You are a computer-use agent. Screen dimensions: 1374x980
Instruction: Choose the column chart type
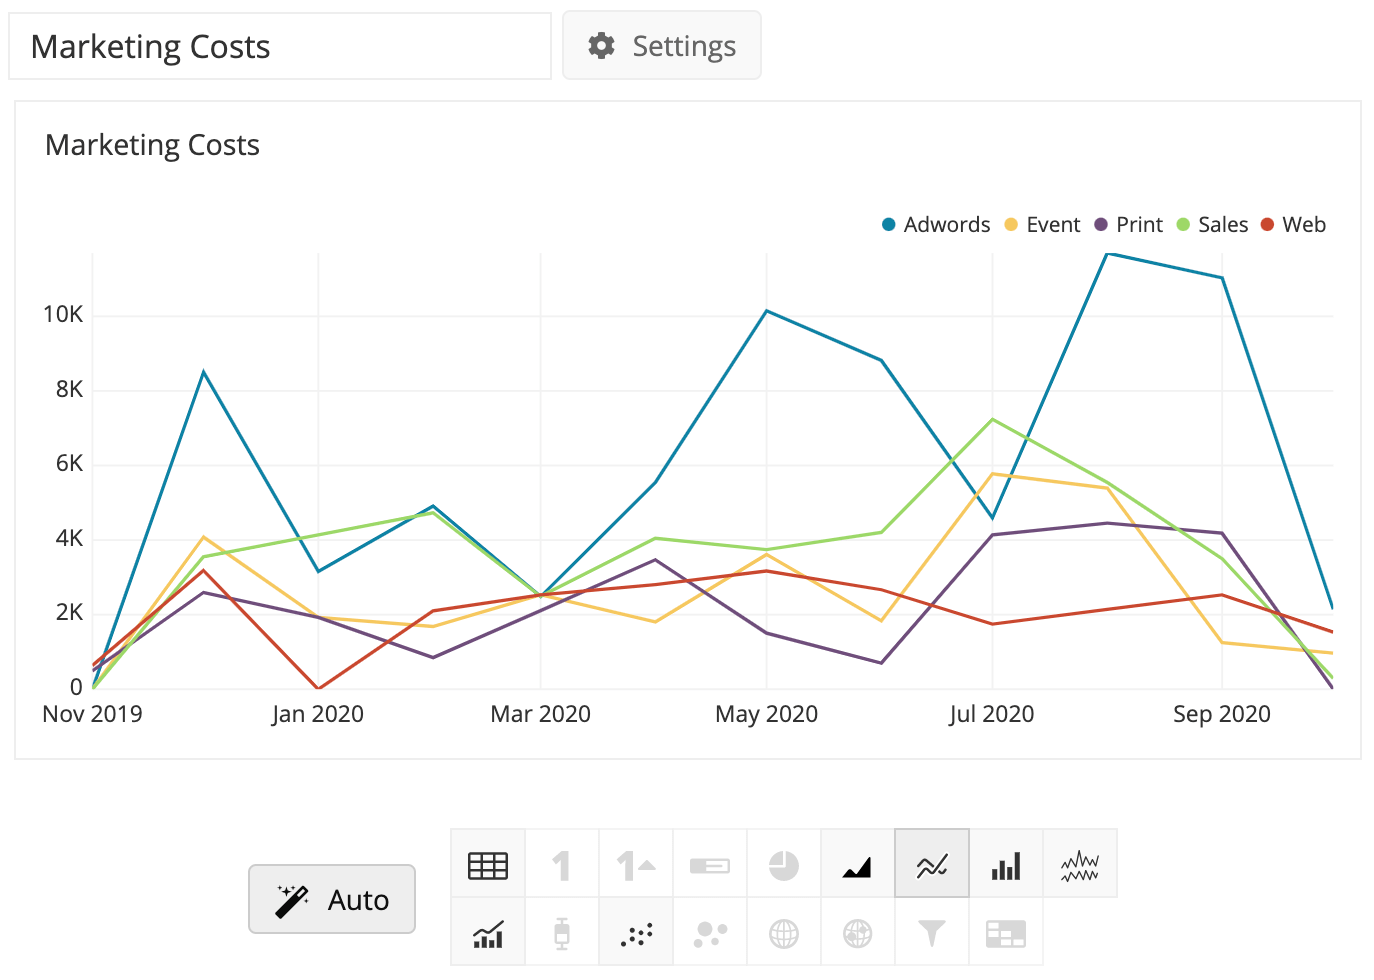pyautogui.click(x=1006, y=862)
